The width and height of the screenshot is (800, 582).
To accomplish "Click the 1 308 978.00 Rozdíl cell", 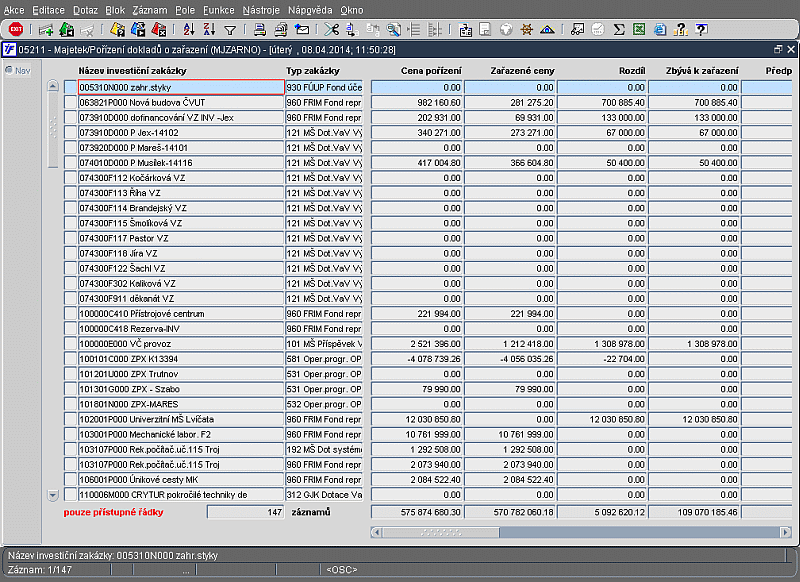I will [x=602, y=344].
